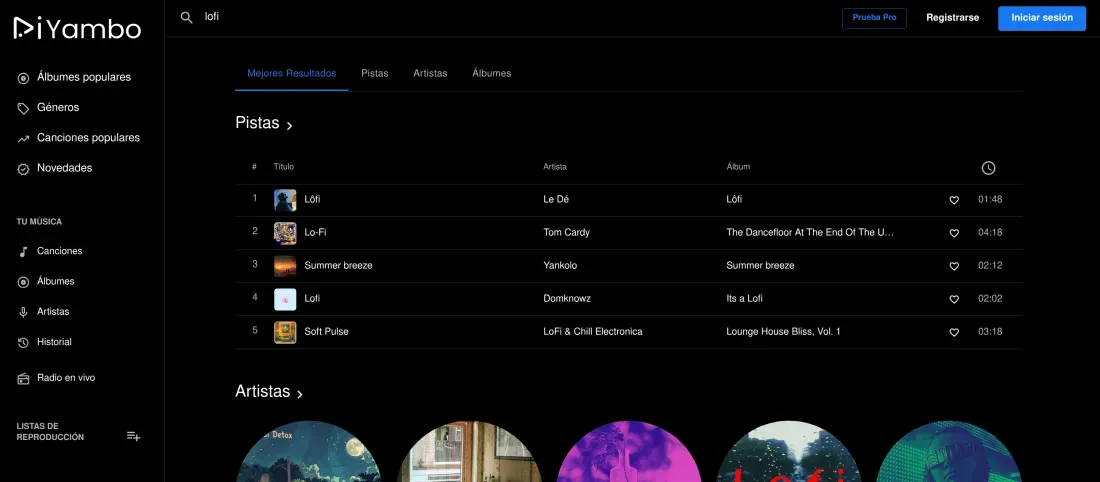Screen dimensions: 1100x482
Task: Open album Its a Lofi
Action: 744,298
